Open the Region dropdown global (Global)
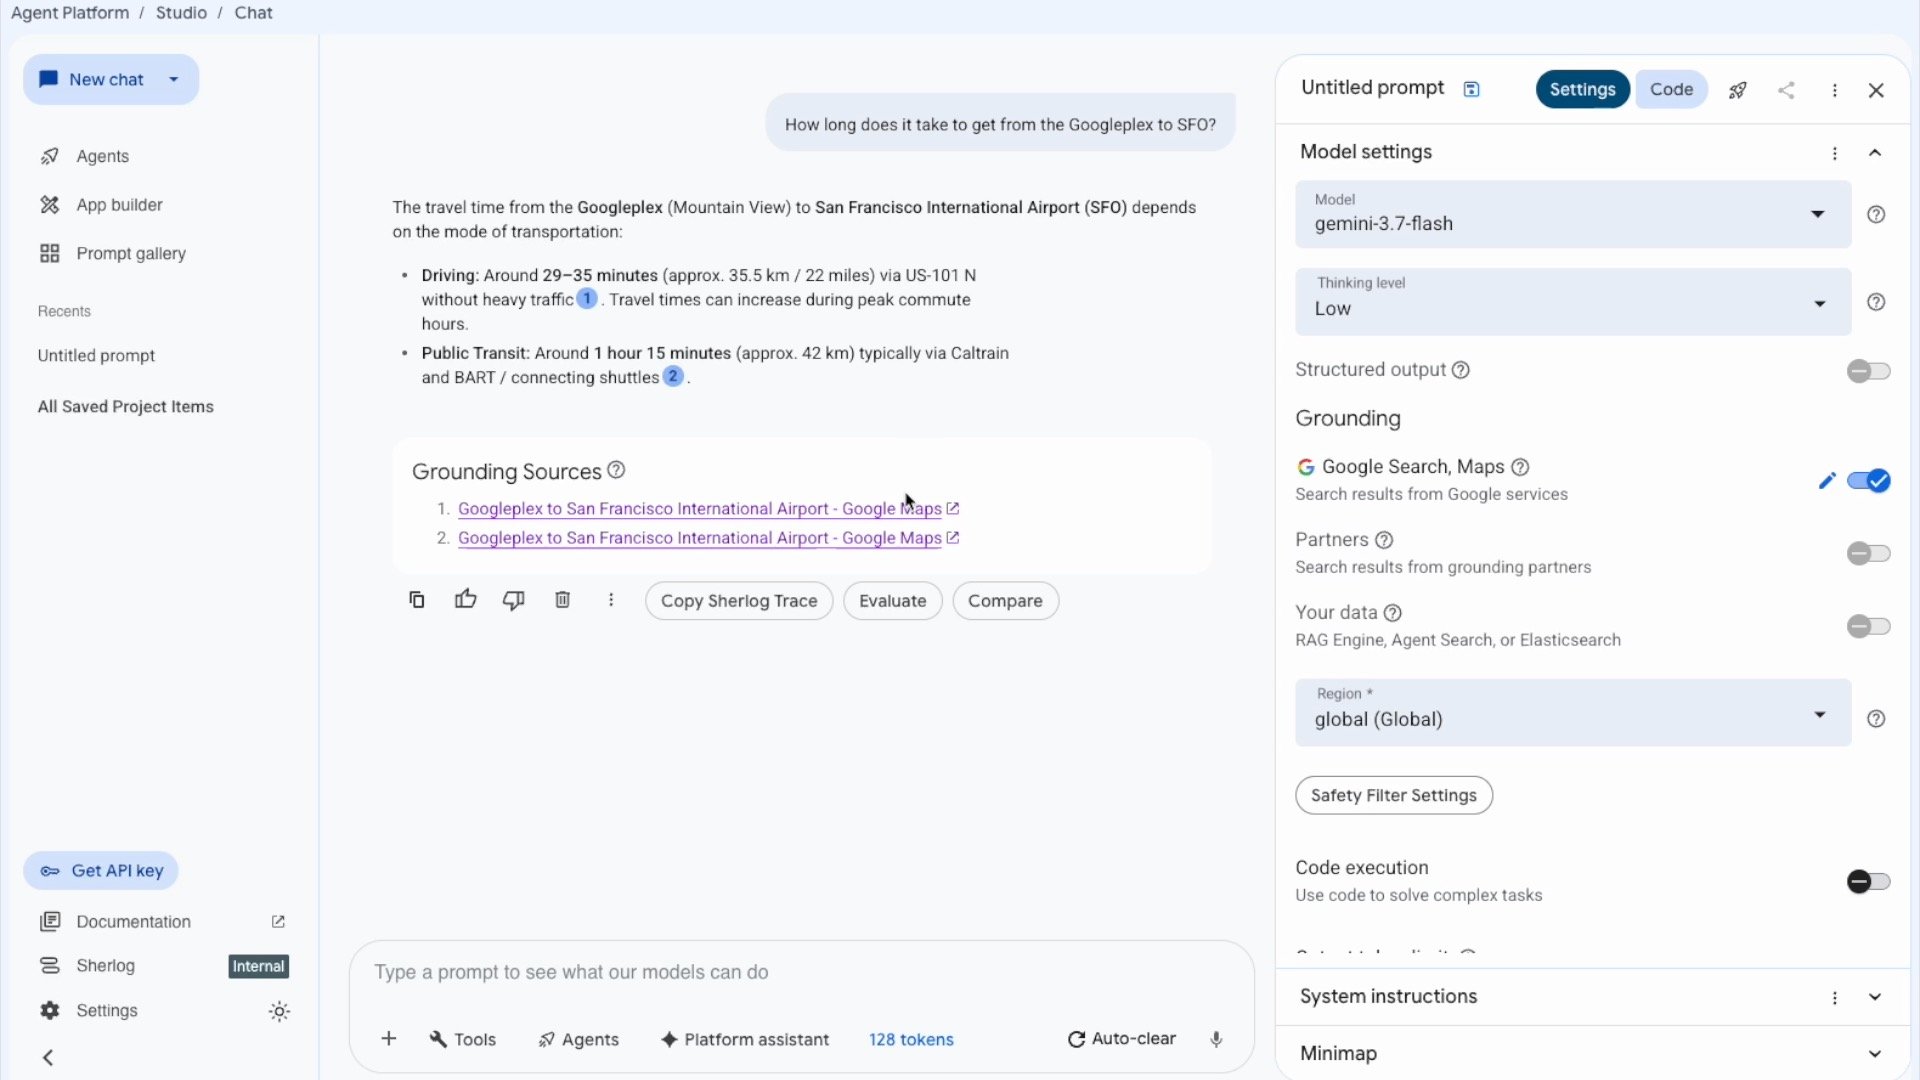 (1573, 713)
